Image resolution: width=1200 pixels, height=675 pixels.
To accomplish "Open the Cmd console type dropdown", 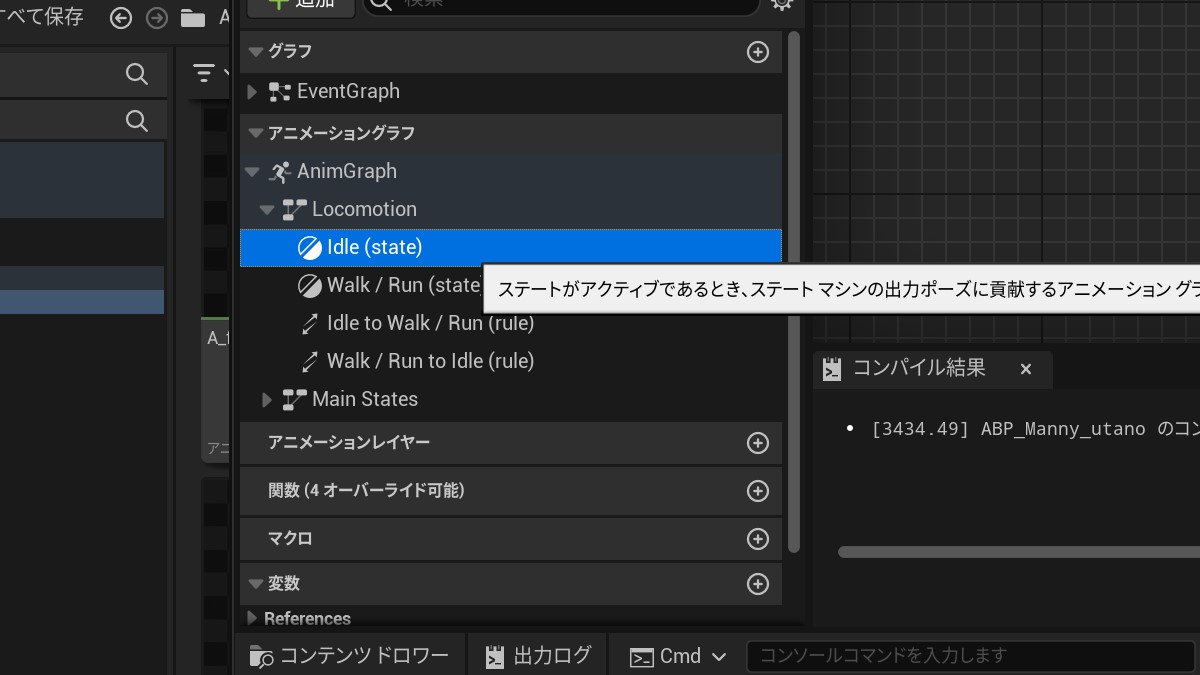I will point(678,656).
